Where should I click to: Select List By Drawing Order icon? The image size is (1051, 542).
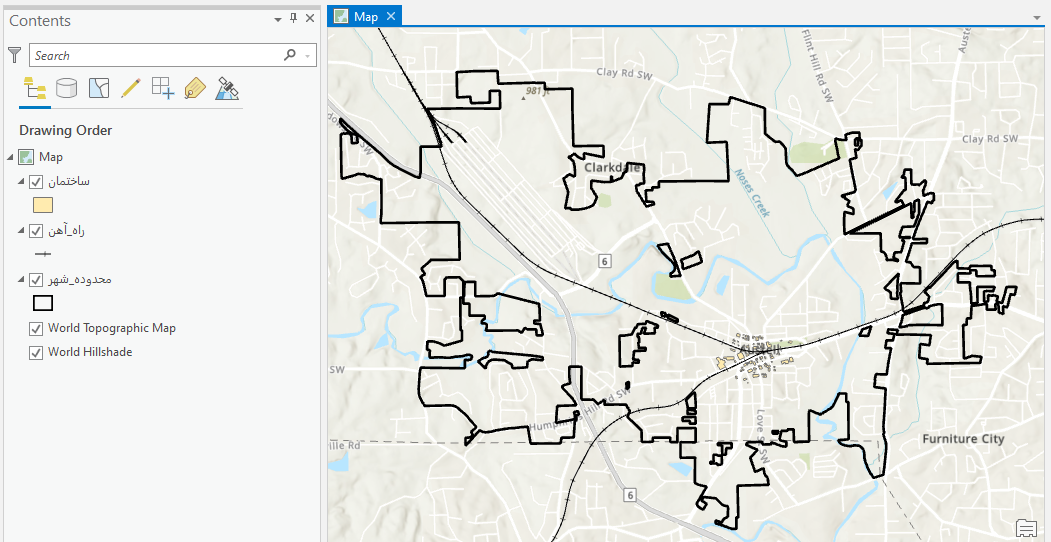(34, 89)
